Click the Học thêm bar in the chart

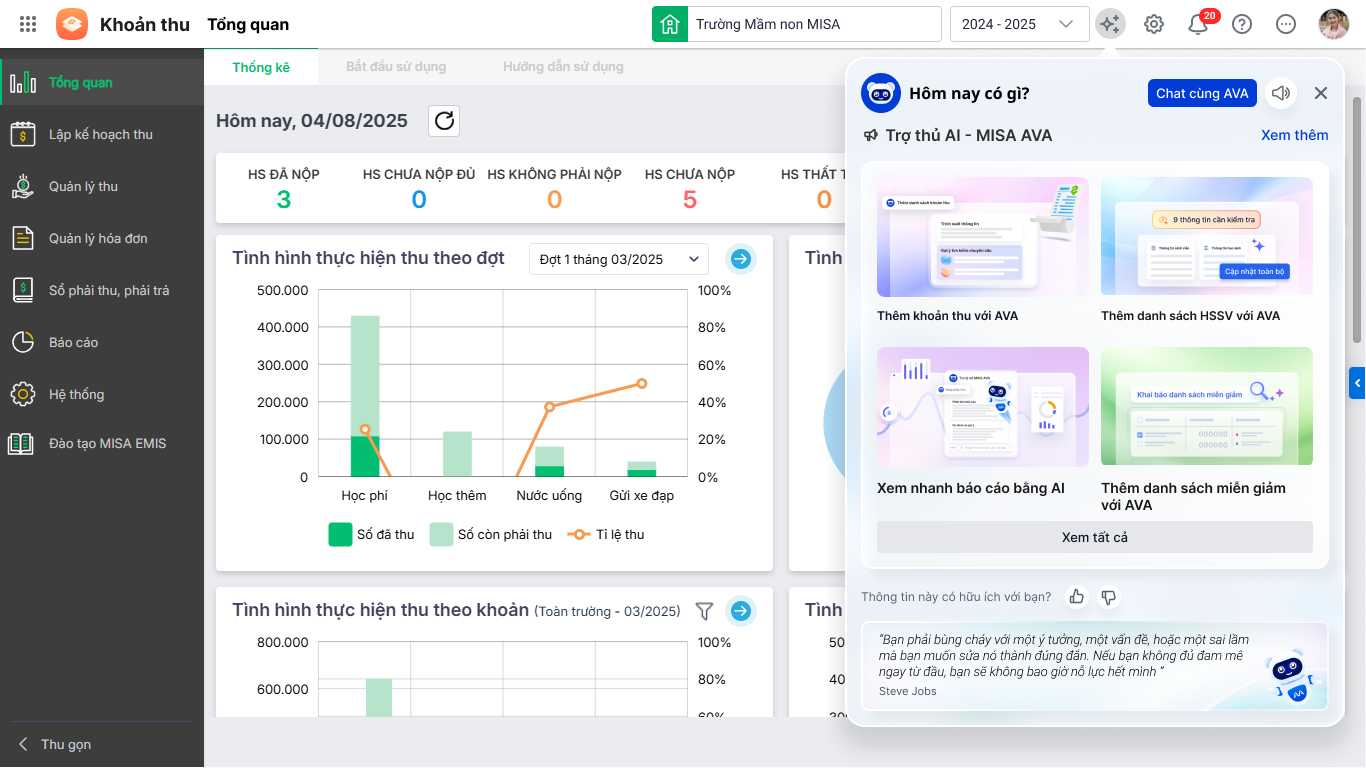(457, 454)
